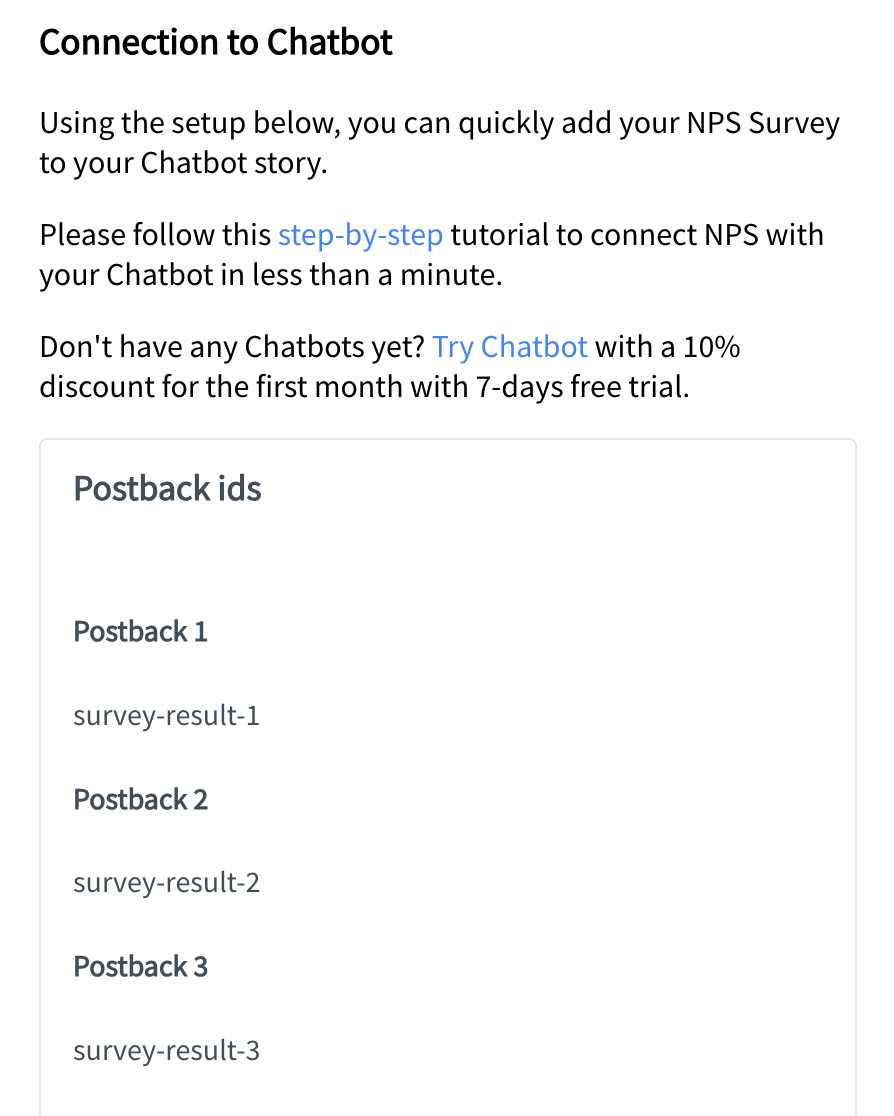Click 'your Chatbot in less than a minute' text
The width and height of the screenshot is (894, 1116).
(x=270, y=275)
